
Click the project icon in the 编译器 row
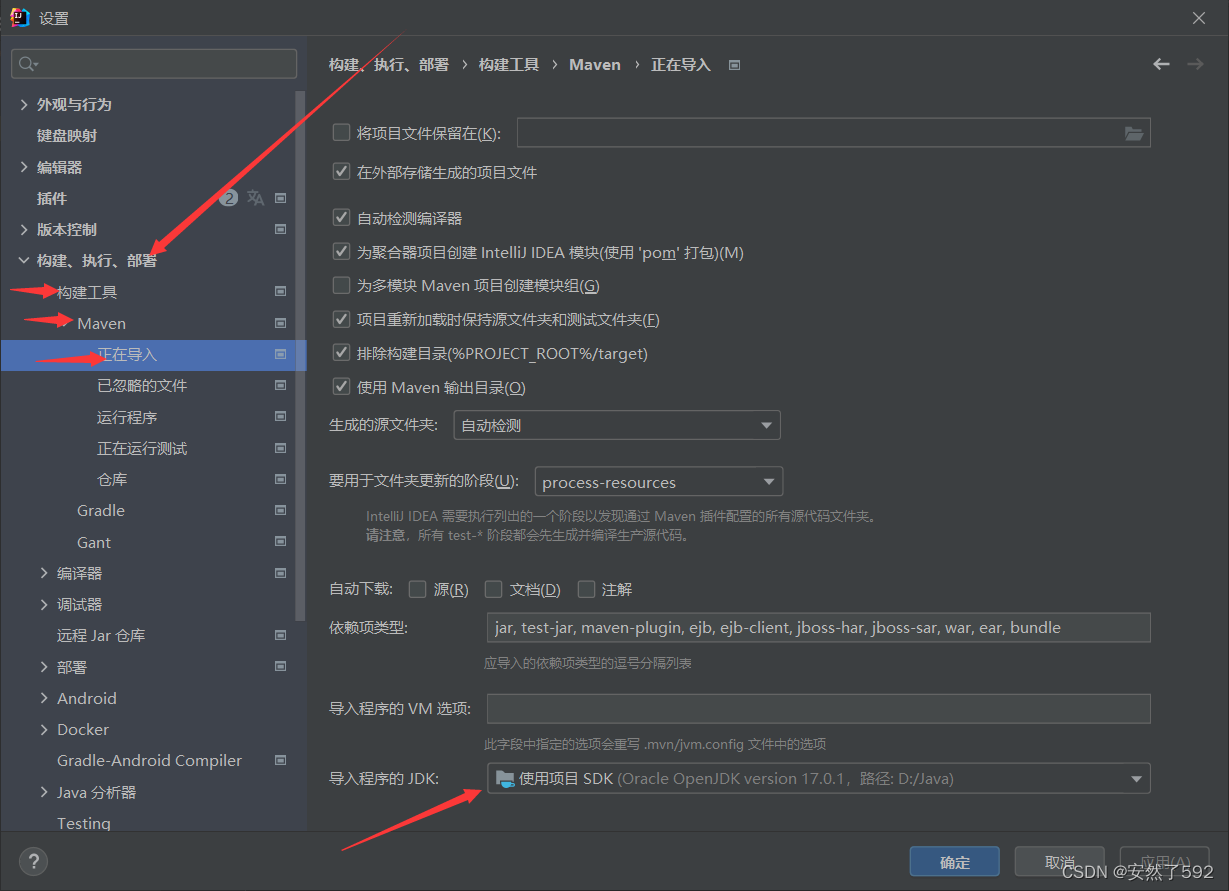pyautogui.click(x=280, y=573)
